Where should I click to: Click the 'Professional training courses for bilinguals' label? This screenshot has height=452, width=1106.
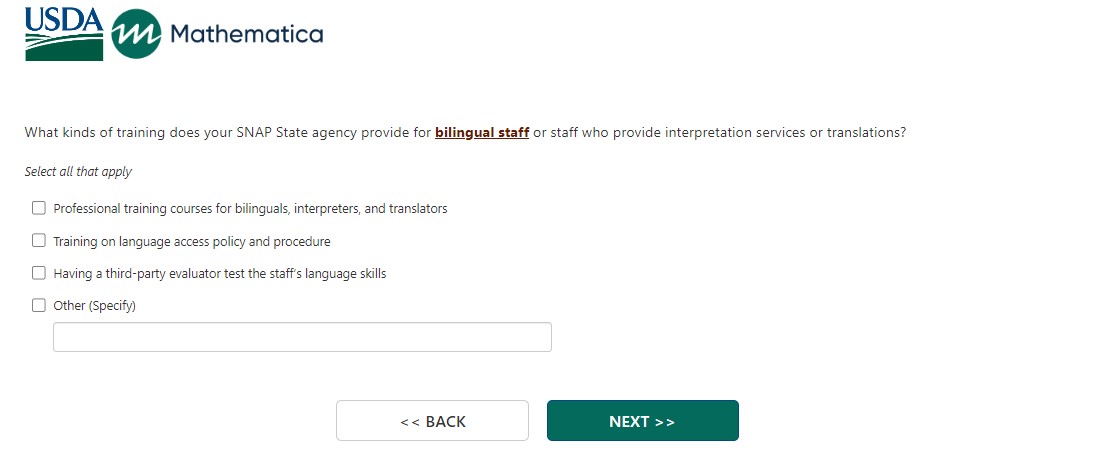250,209
